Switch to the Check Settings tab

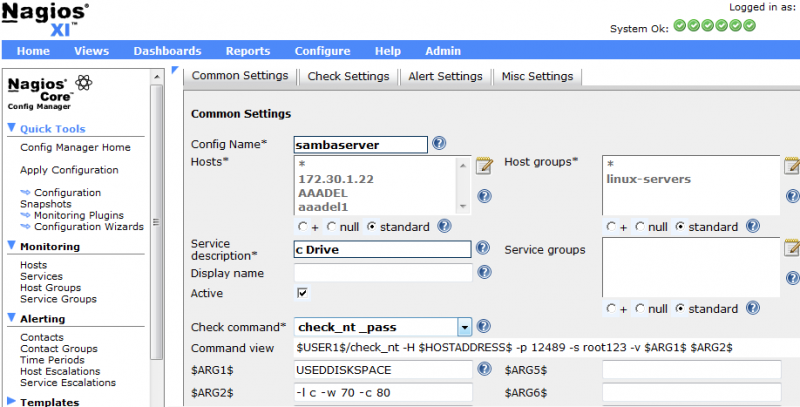(x=348, y=77)
